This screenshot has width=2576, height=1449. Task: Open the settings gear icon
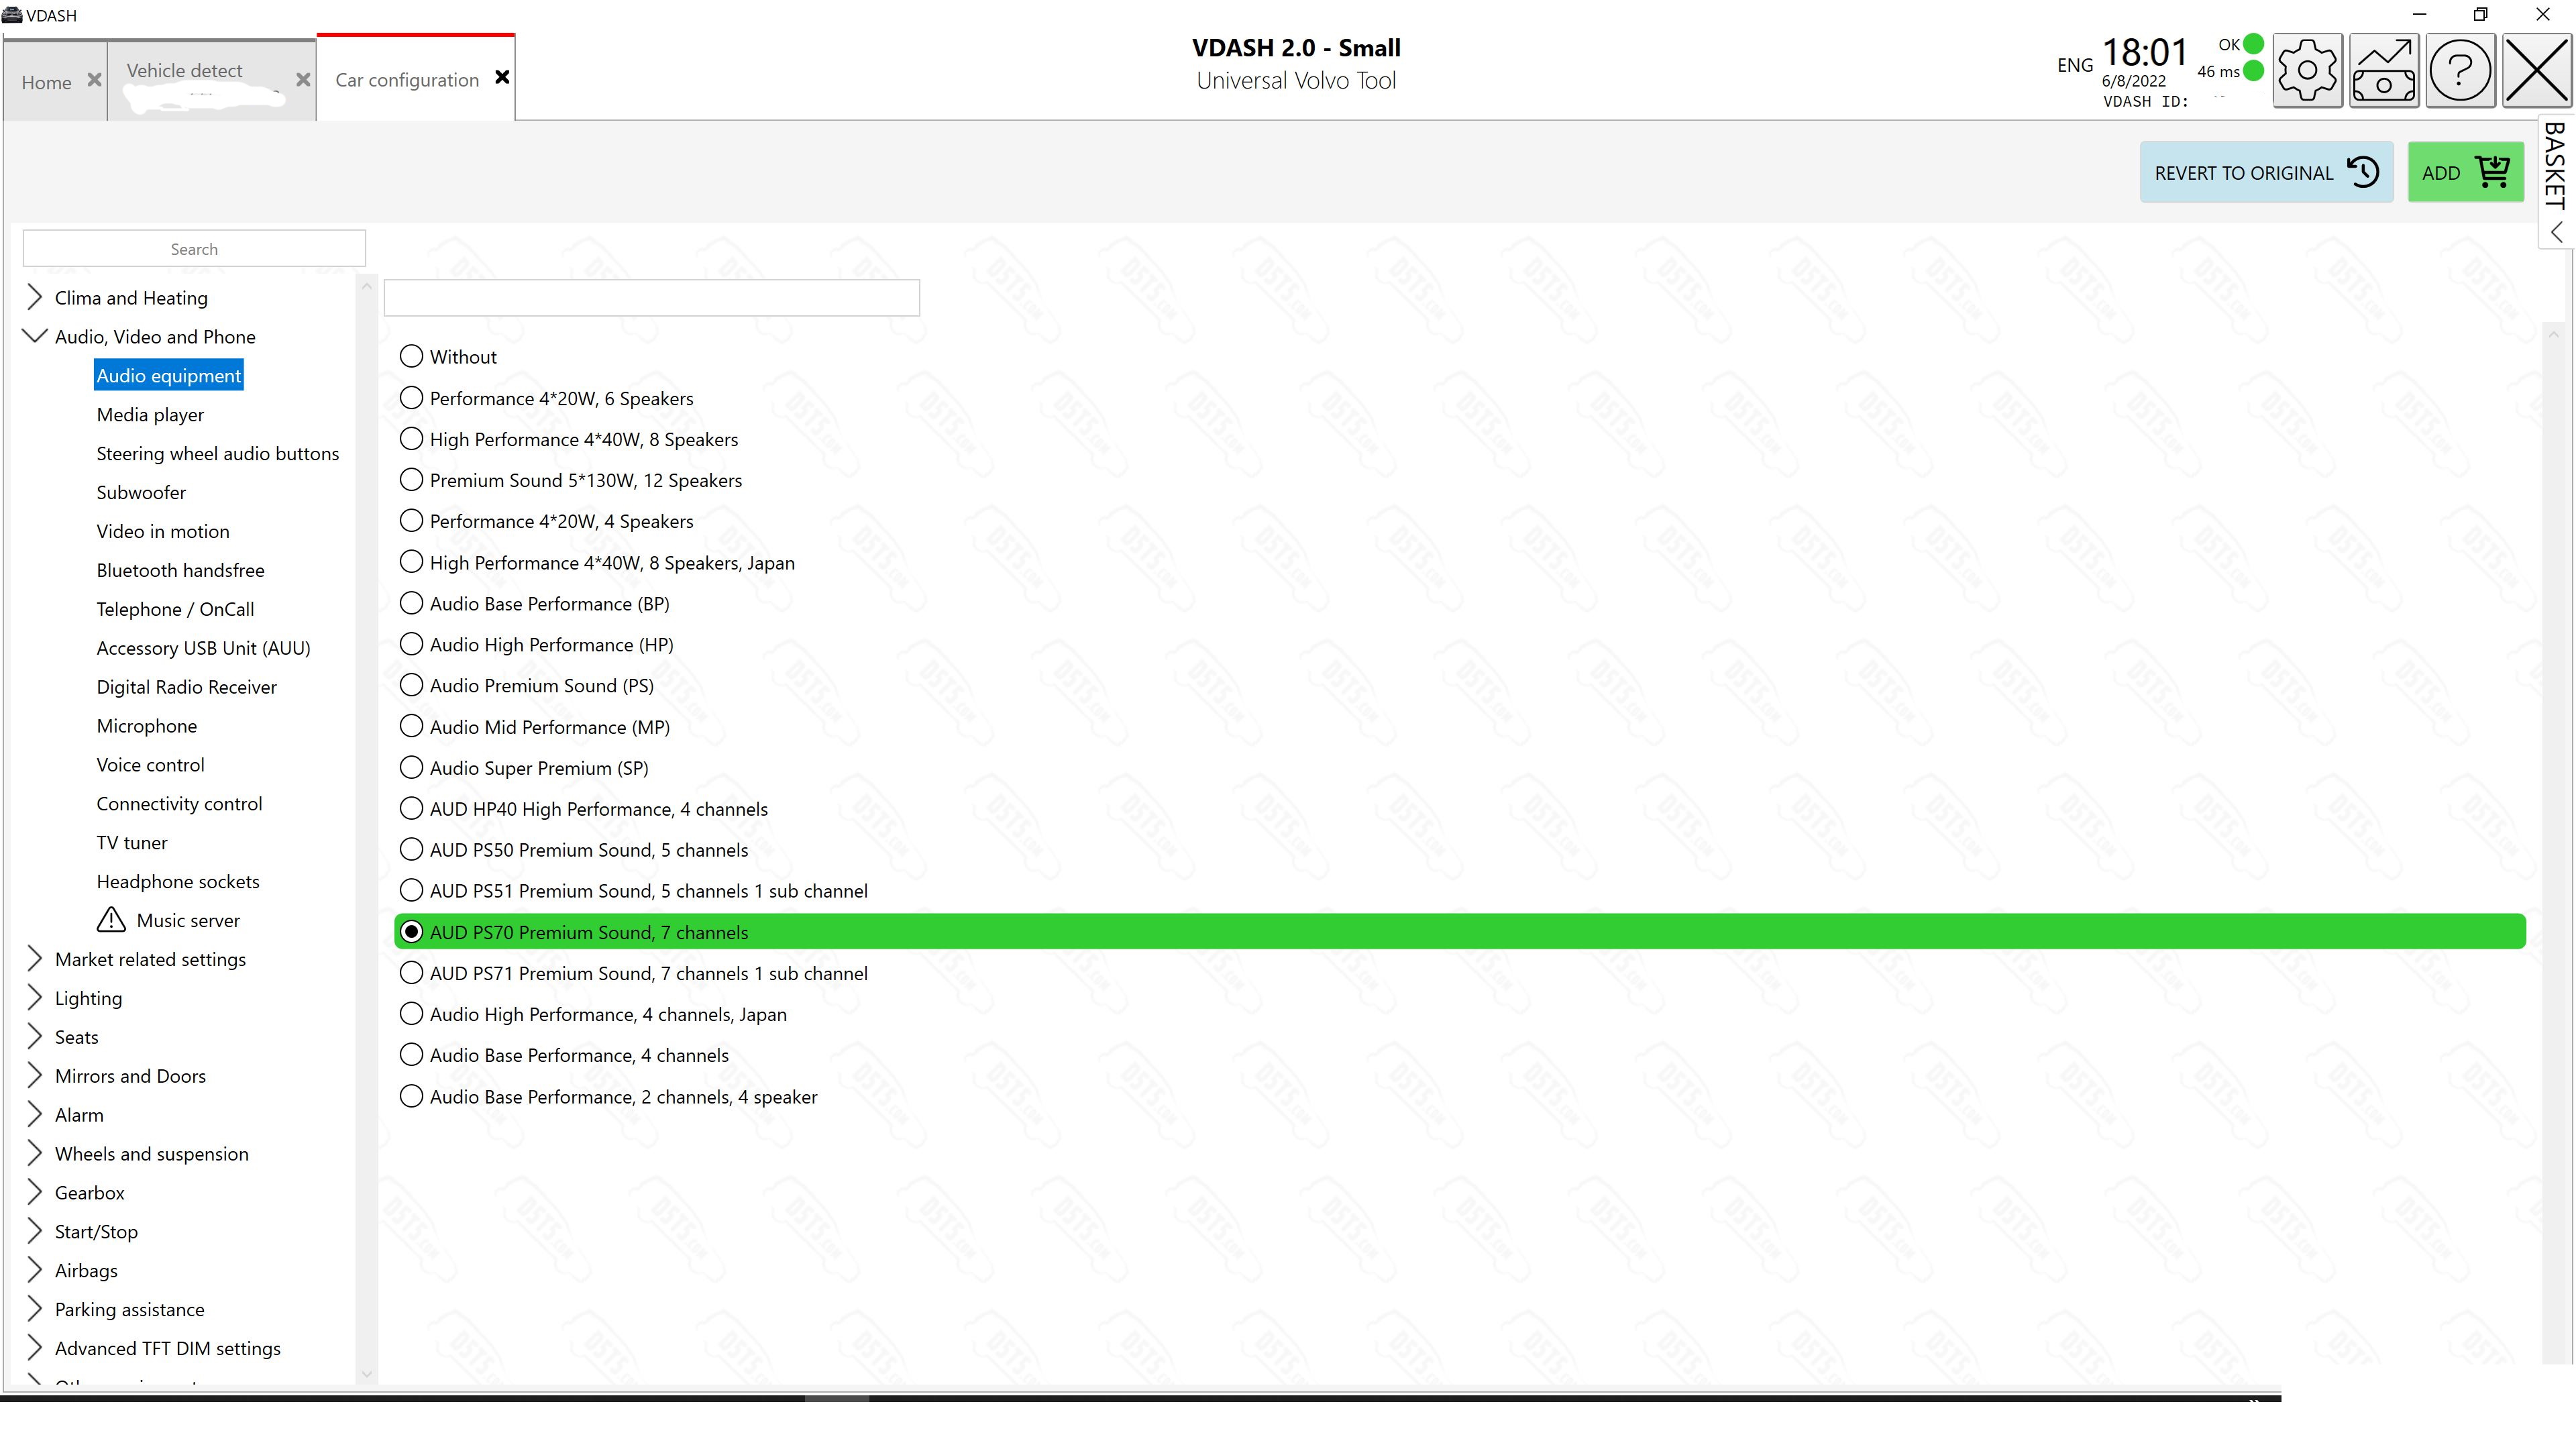(2306, 71)
